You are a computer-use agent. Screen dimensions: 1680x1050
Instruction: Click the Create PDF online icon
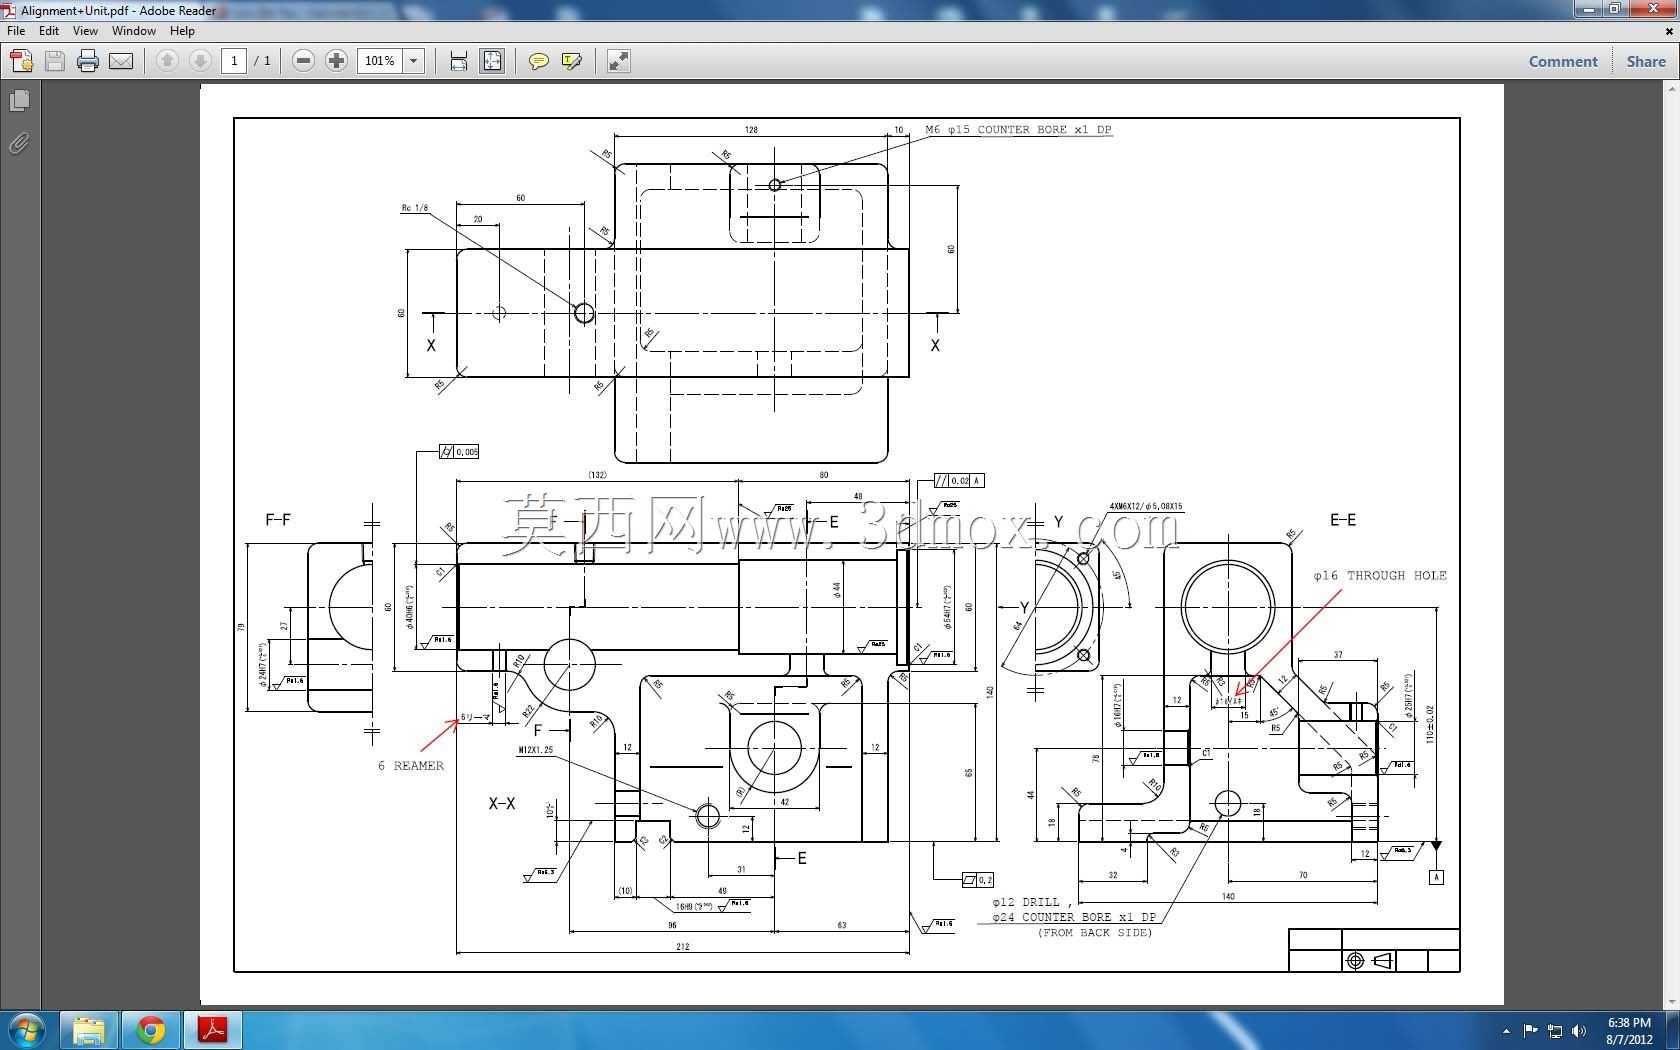pyautogui.click(x=21, y=61)
